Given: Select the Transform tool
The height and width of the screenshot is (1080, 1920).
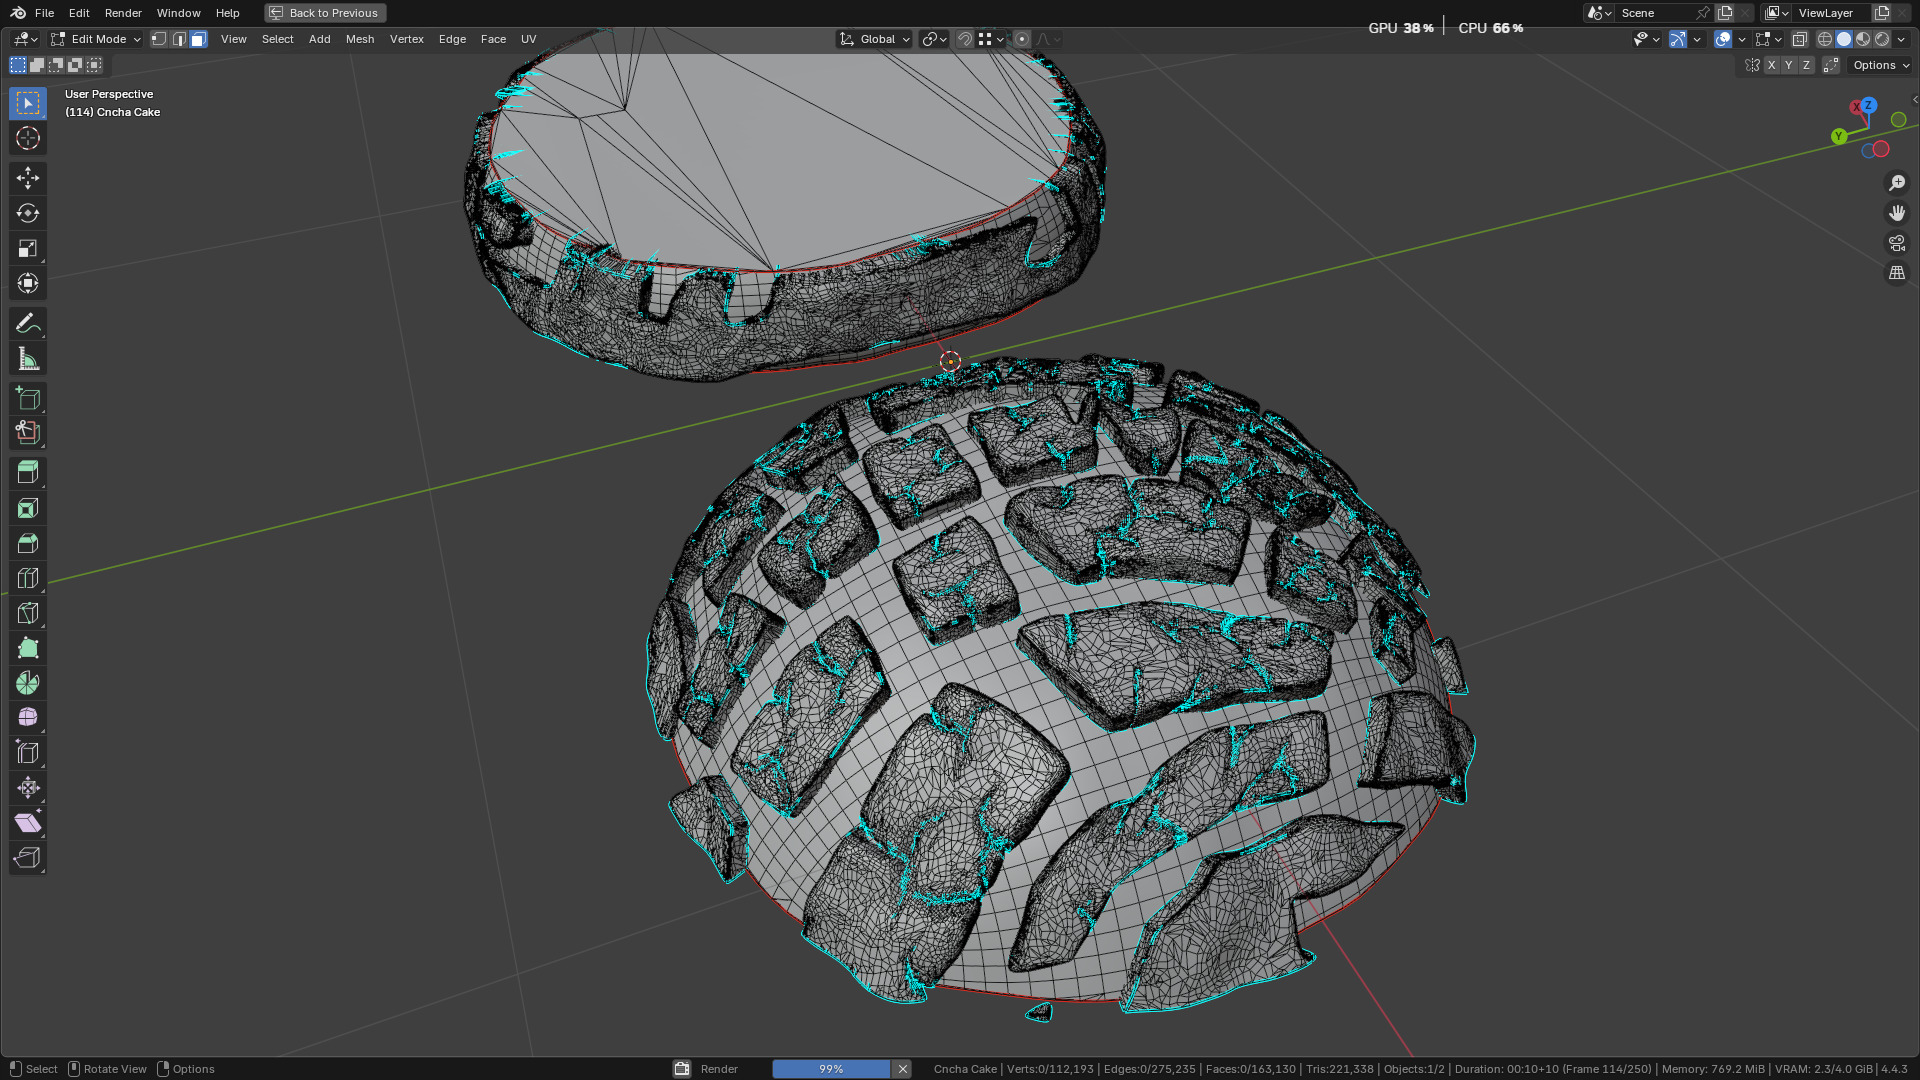Looking at the screenshot, I should [28, 283].
